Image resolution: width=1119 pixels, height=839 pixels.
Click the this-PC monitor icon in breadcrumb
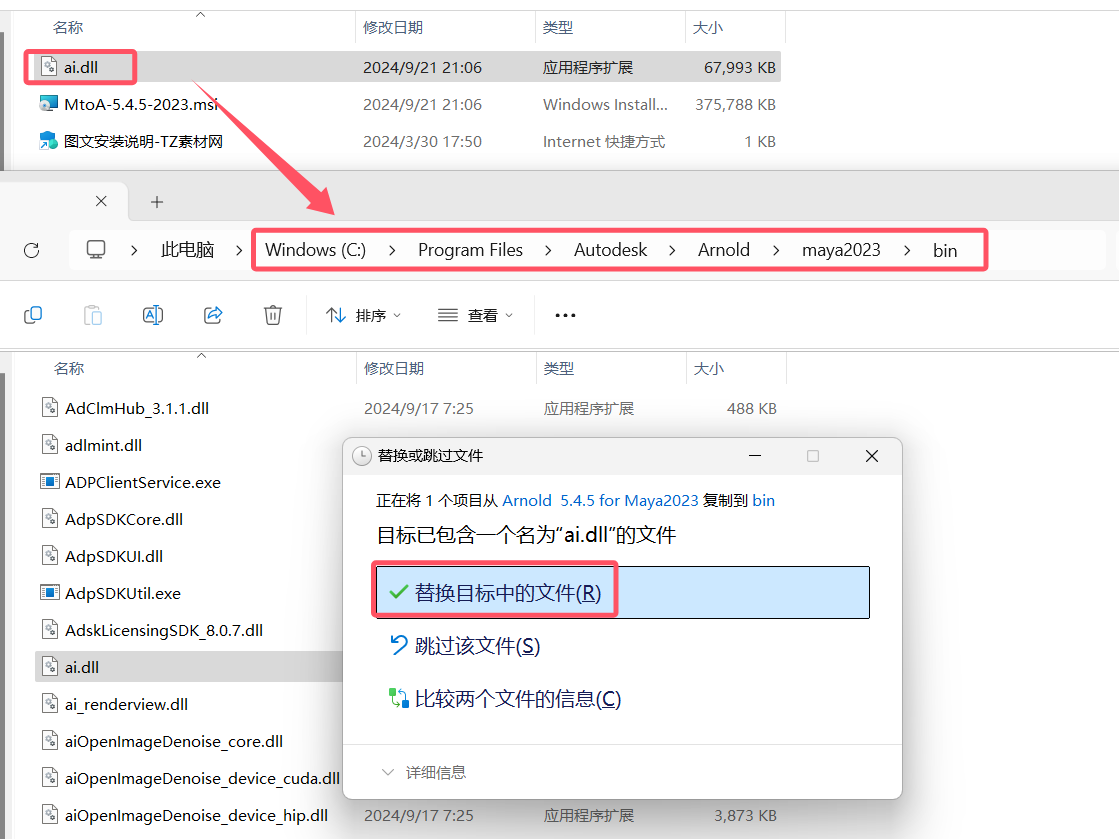tap(96, 250)
